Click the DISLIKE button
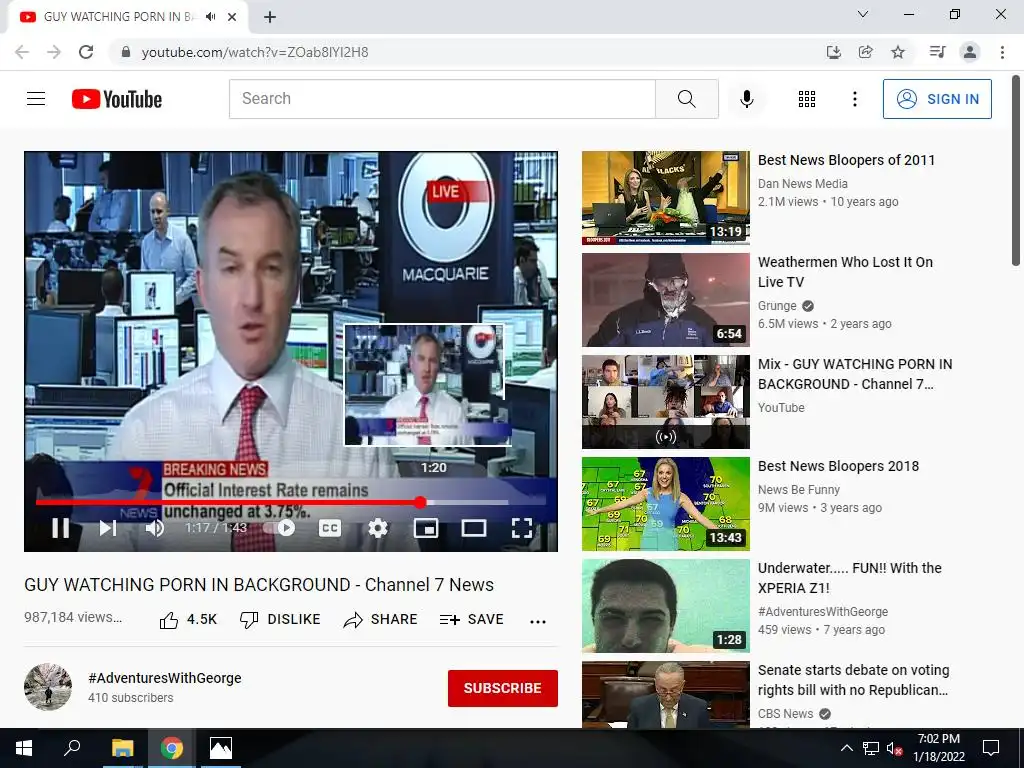 (280, 619)
